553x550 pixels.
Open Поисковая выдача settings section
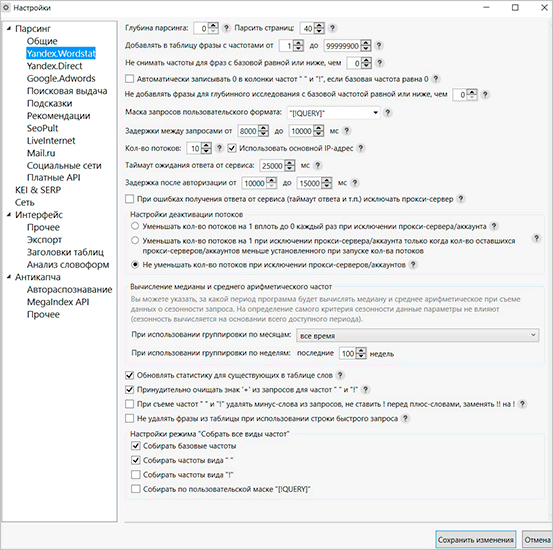click(67, 91)
